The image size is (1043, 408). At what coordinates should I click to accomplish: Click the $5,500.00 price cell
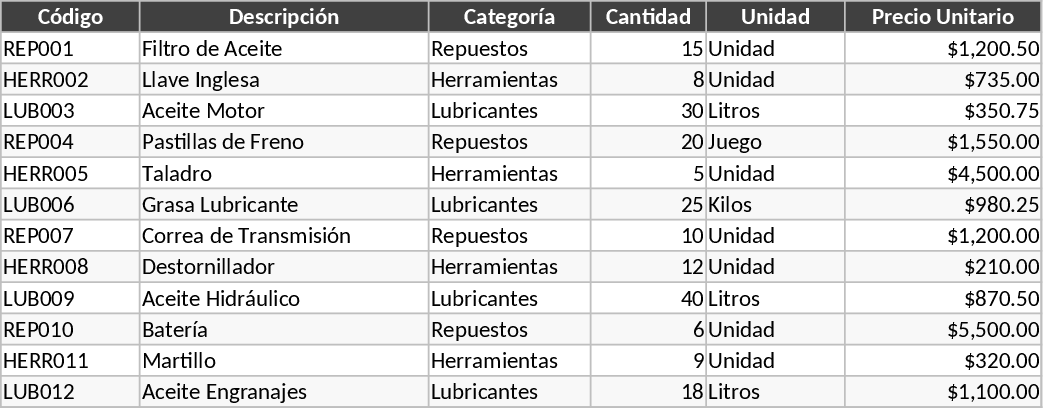click(x=942, y=329)
